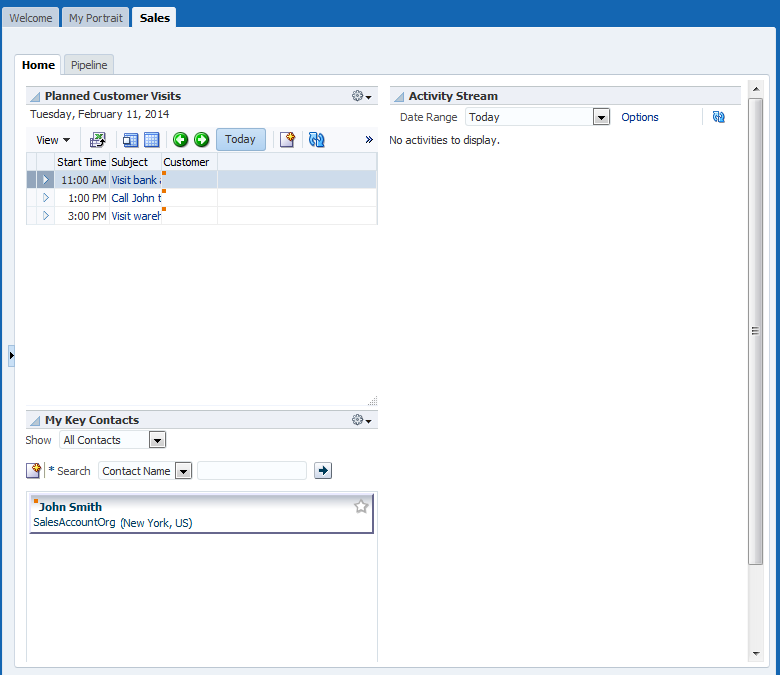
Task: Expand the 1:00 PM visit row
Action: (46, 197)
